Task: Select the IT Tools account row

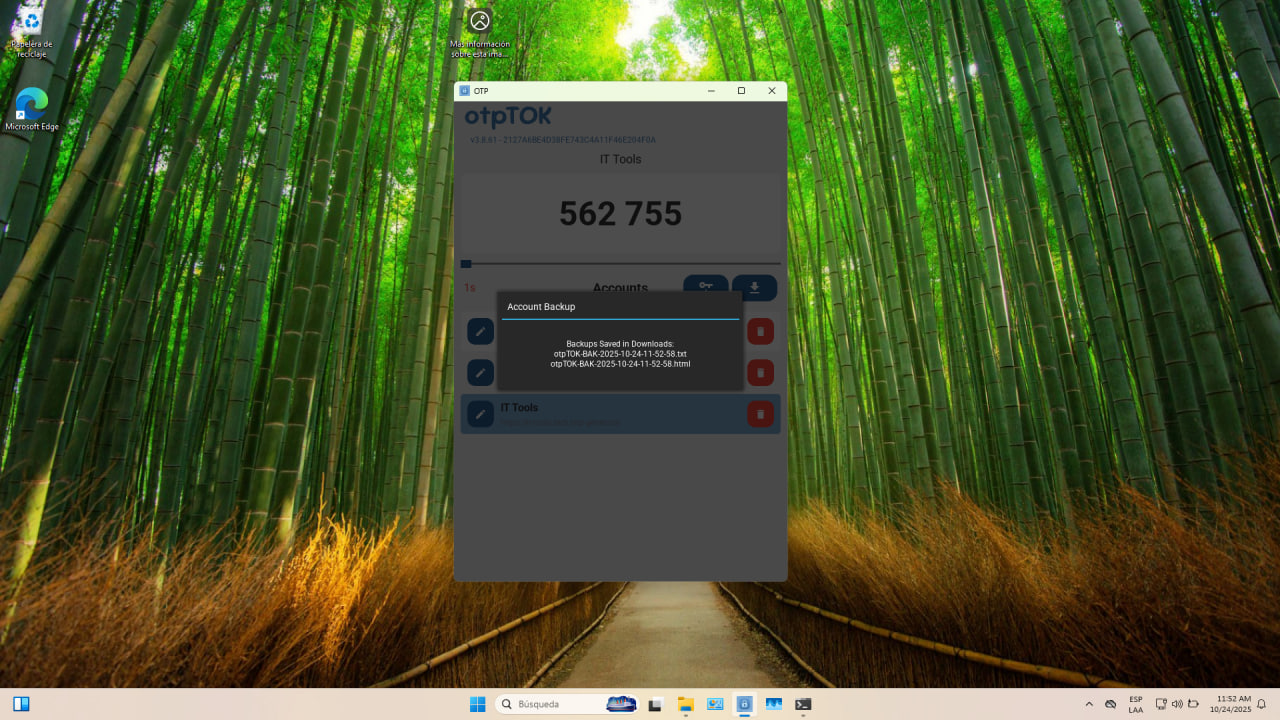Action: click(620, 414)
